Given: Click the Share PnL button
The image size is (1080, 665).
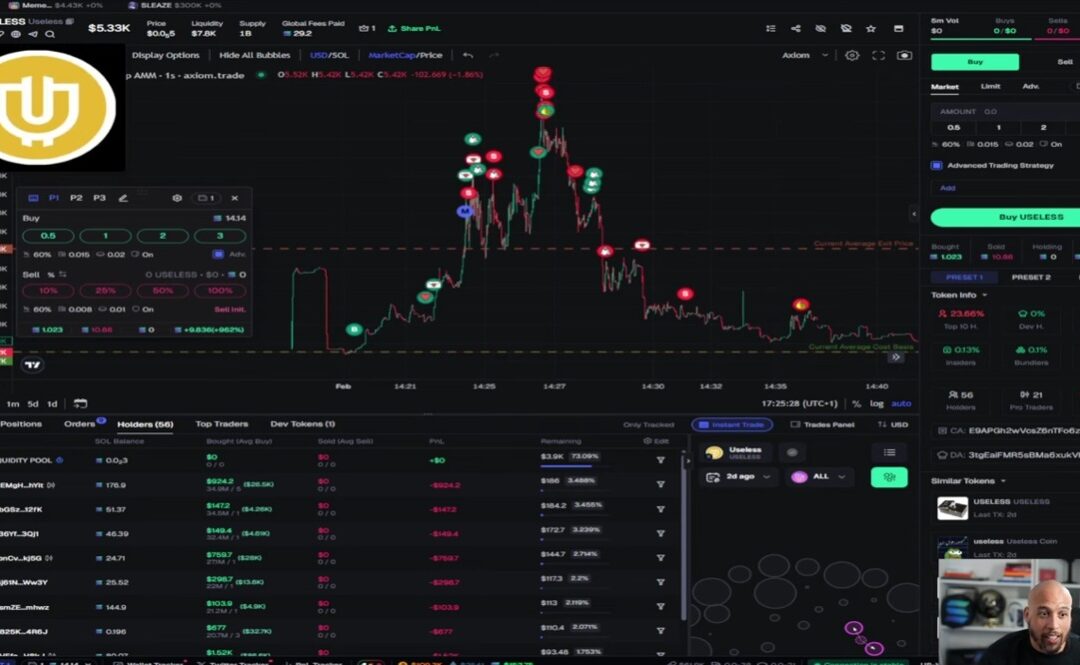Looking at the screenshot, I should tap(414, 28).
